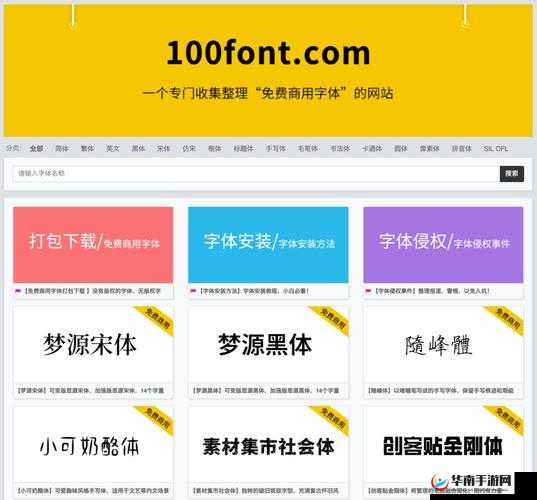Open the 打包下载 red banner card
The height and width of the screenshot is (500, 537).
click(x=93, y=245)
